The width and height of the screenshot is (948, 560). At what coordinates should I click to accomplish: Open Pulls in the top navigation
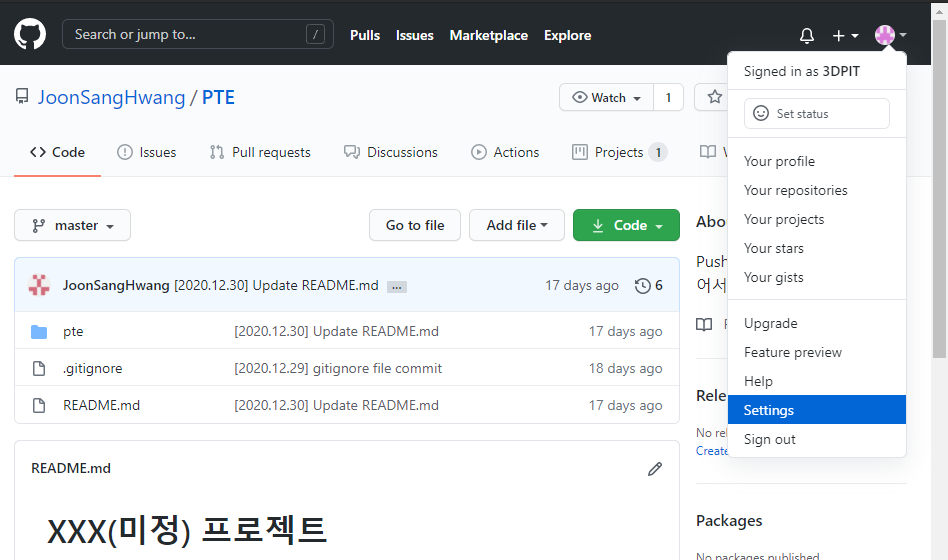[x=365, y=36]
